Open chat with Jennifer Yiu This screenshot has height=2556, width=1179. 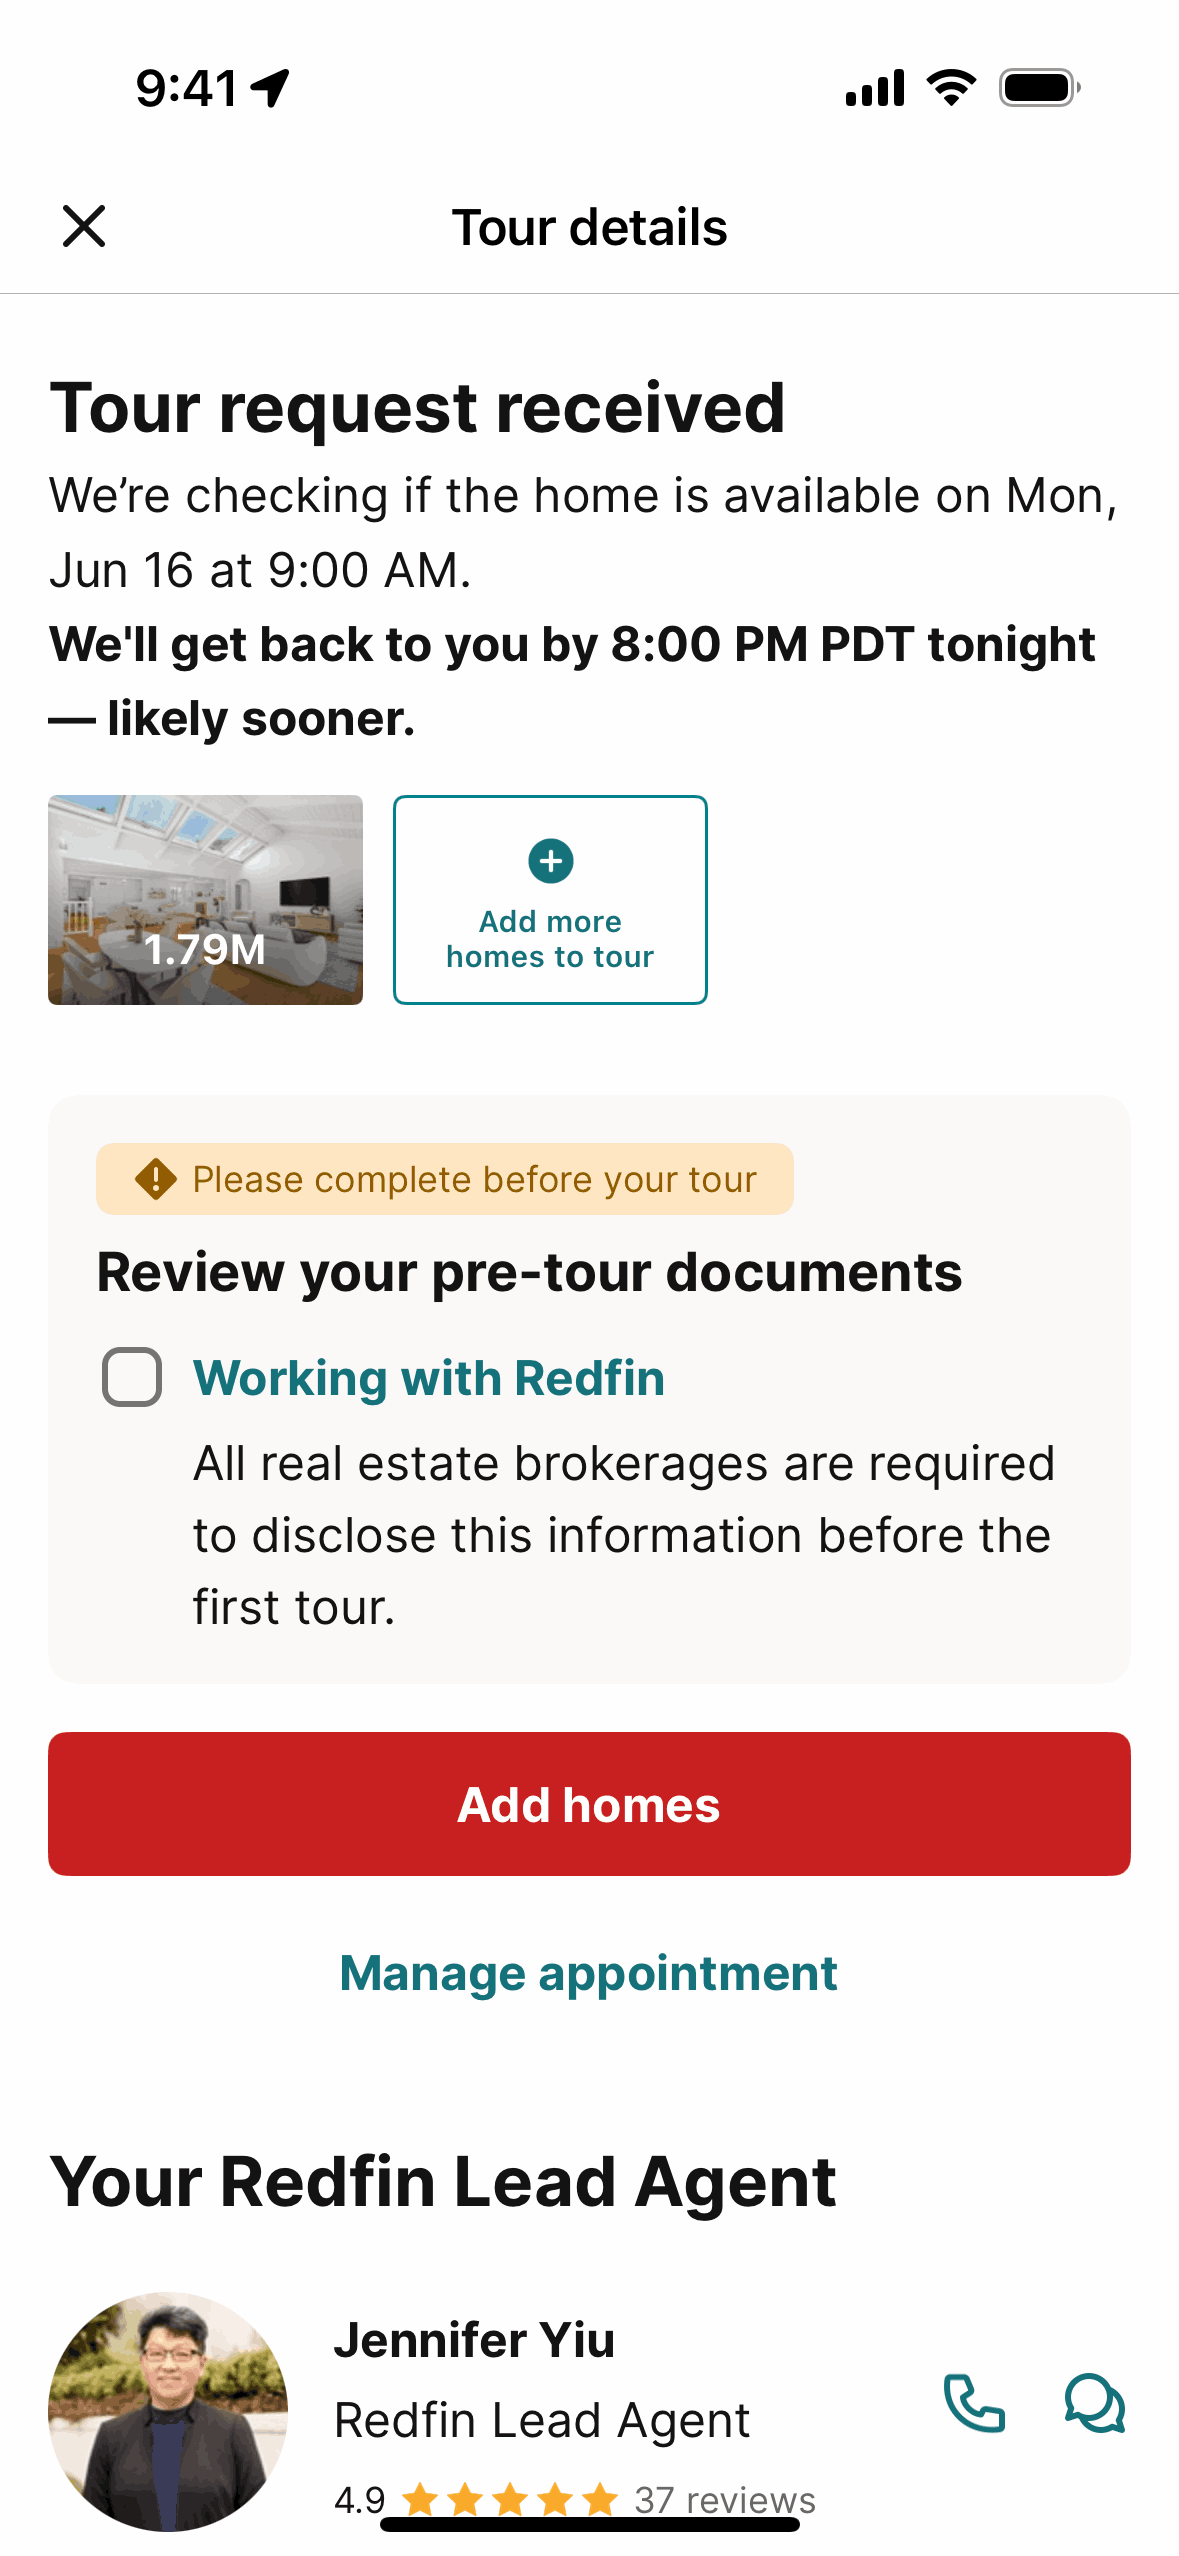[x=1094, y=2403]
